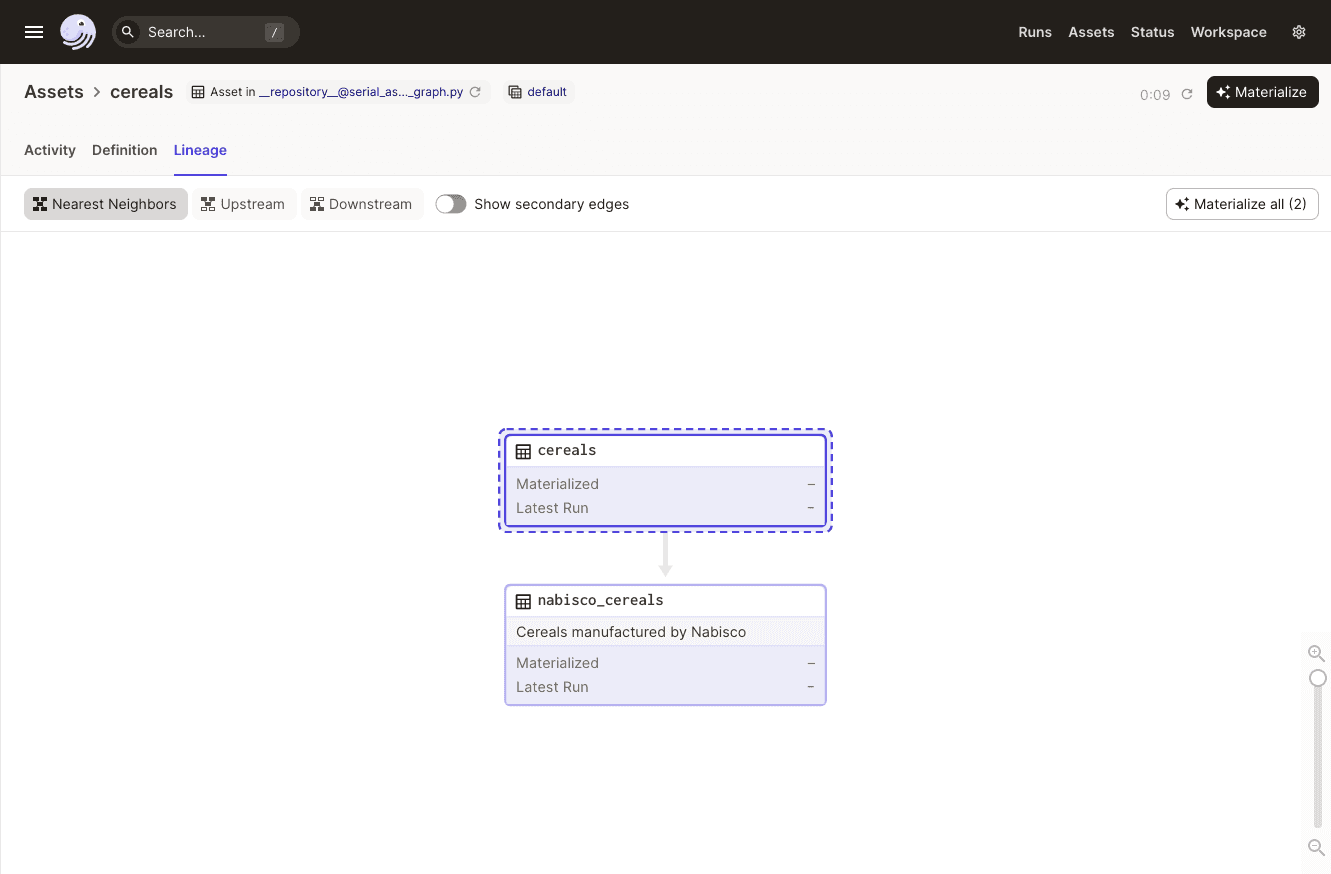Viewport: 1331px width, 874px height.
Task: Click the Materialize button
Action: tap(1262, 92)
